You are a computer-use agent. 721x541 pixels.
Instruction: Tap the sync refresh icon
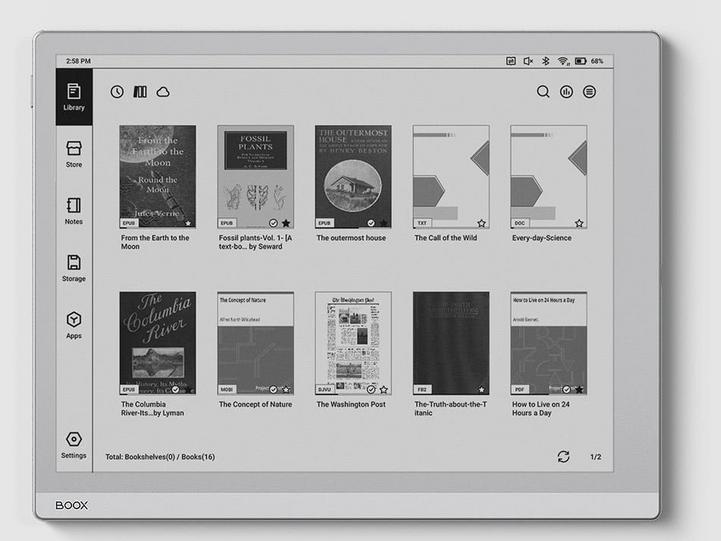tap(564, 457)
